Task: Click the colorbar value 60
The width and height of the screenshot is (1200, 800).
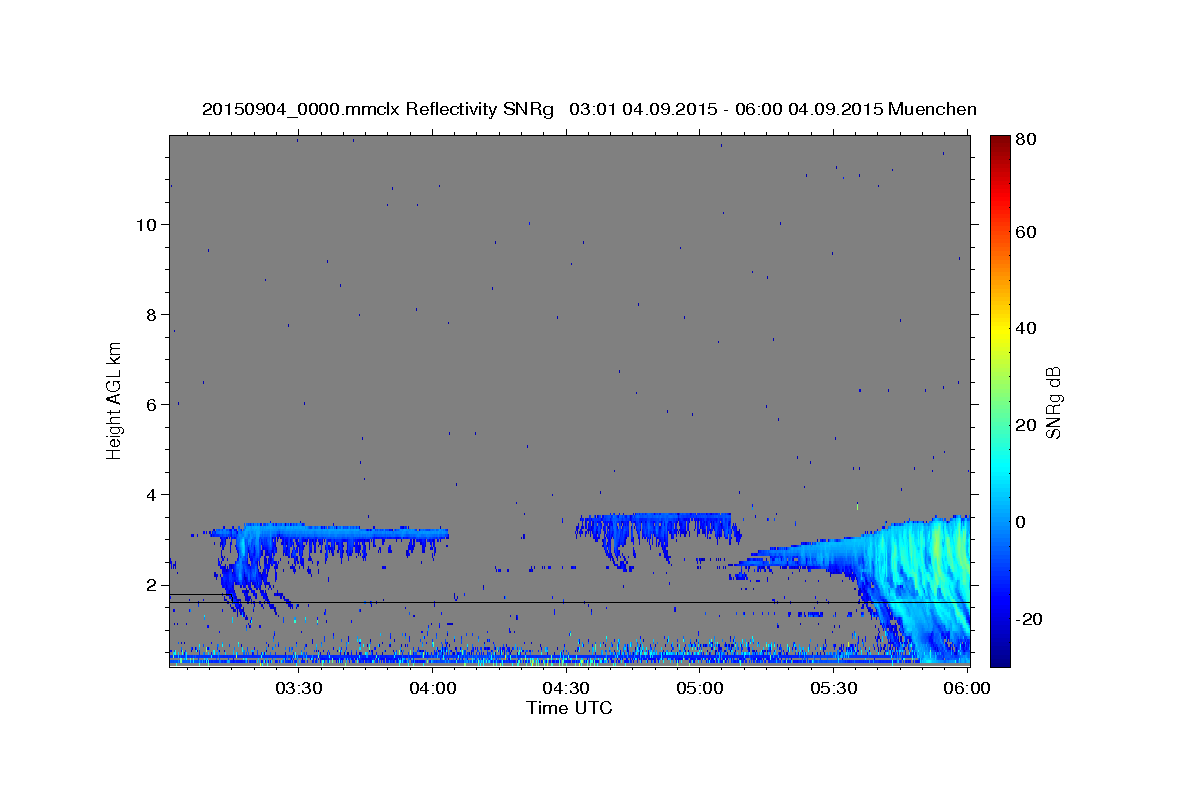Action: tap(1025, 232)
